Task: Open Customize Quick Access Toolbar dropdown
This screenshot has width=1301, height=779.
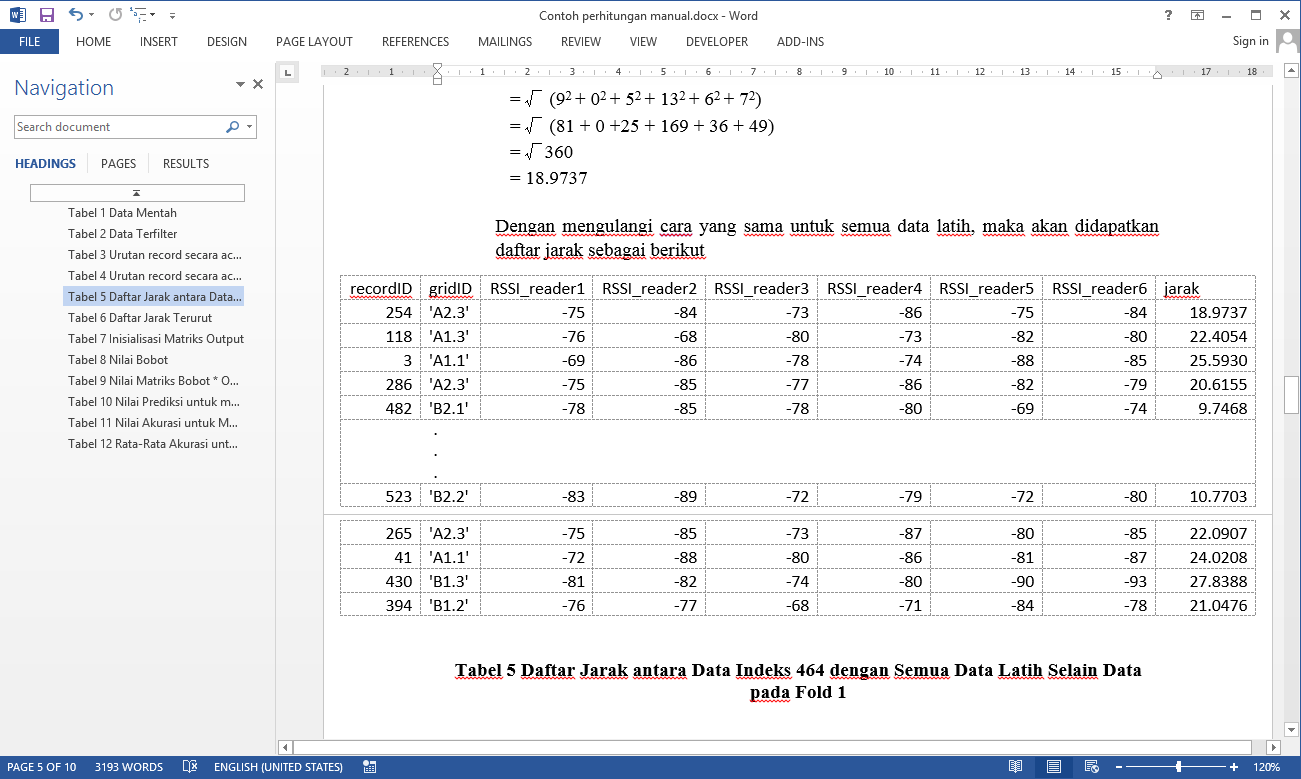Action: pos(173,16)
